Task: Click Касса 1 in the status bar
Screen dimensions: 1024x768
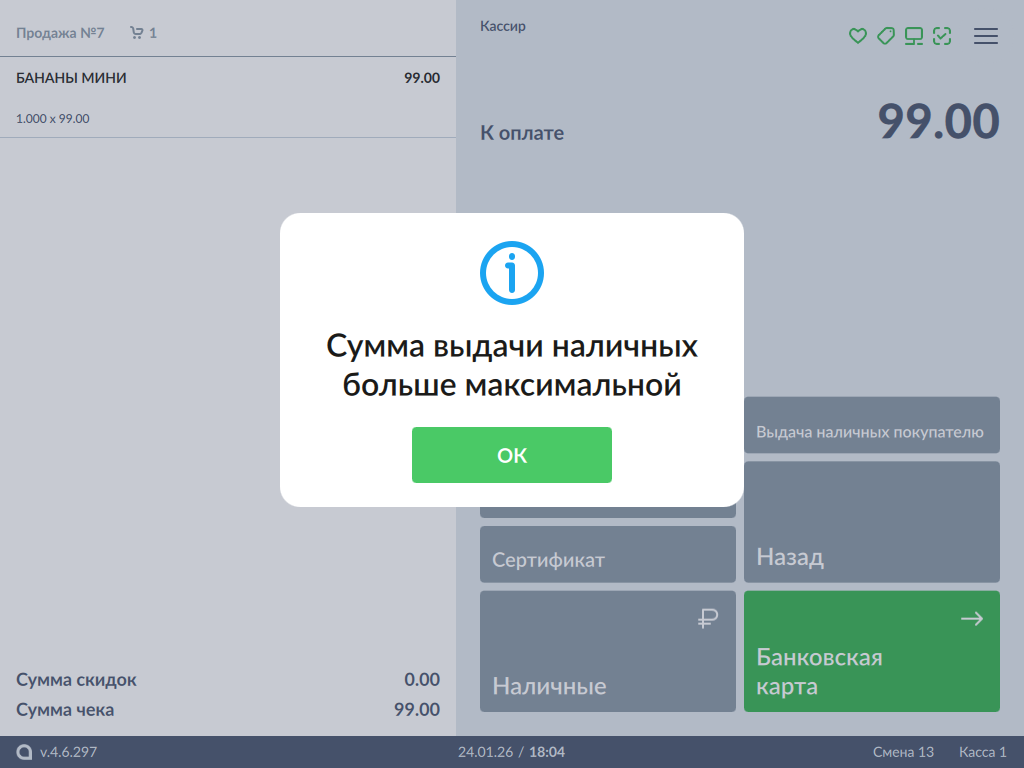Action: 982,752
